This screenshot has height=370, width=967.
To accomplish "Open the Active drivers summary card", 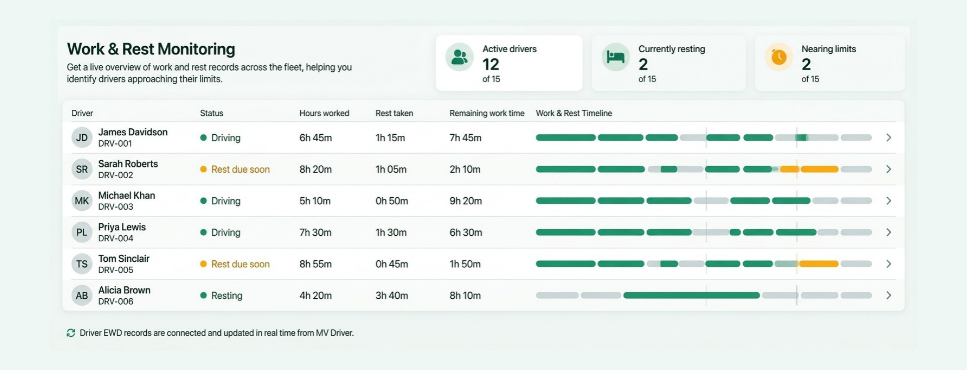I will (x=509, y=63).
